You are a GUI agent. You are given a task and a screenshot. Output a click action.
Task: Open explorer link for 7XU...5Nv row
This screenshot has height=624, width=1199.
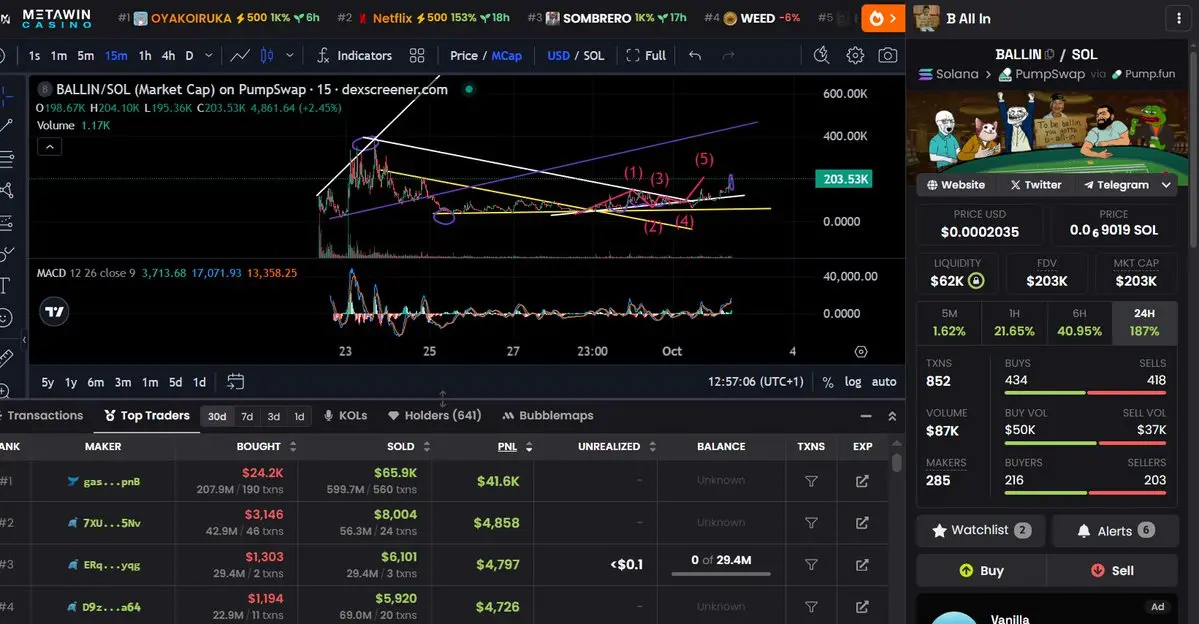click(x=862, y=523)
